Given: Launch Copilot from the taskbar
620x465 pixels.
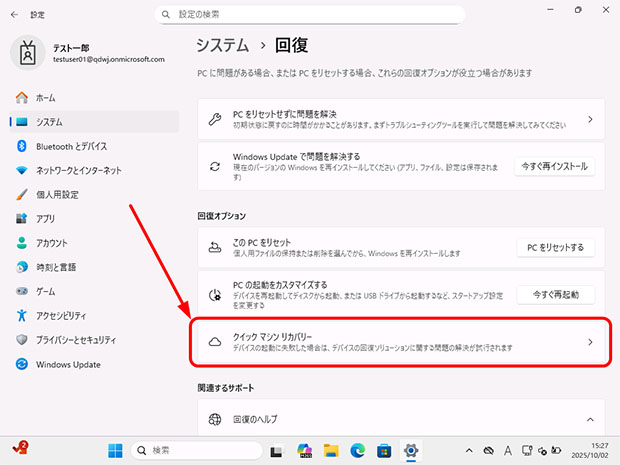Looking at the screenshot, I should (304, 450).
